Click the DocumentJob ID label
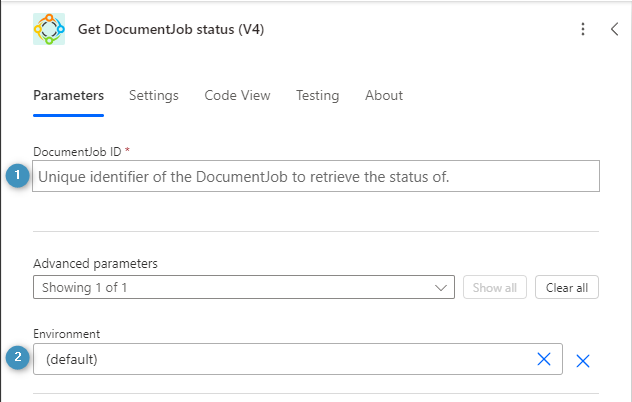Image resolution: width=632 pixels, height=402 pixels. [77, 152]
